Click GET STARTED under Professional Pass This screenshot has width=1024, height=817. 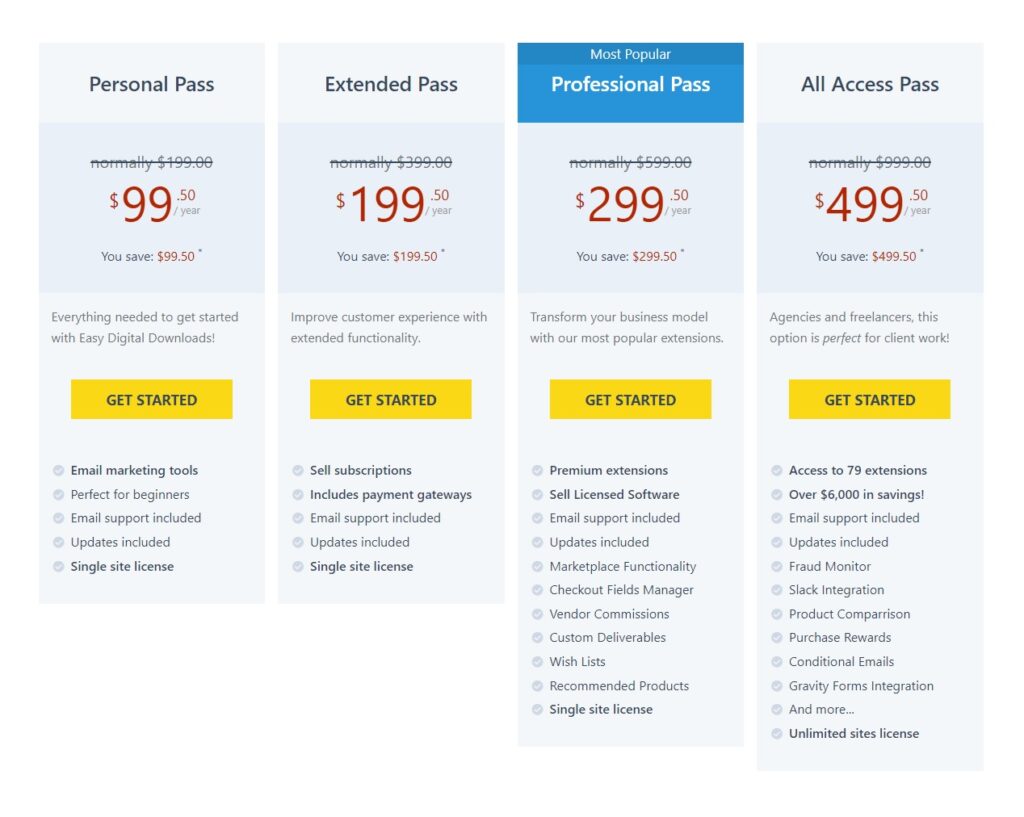click(630, 399)
